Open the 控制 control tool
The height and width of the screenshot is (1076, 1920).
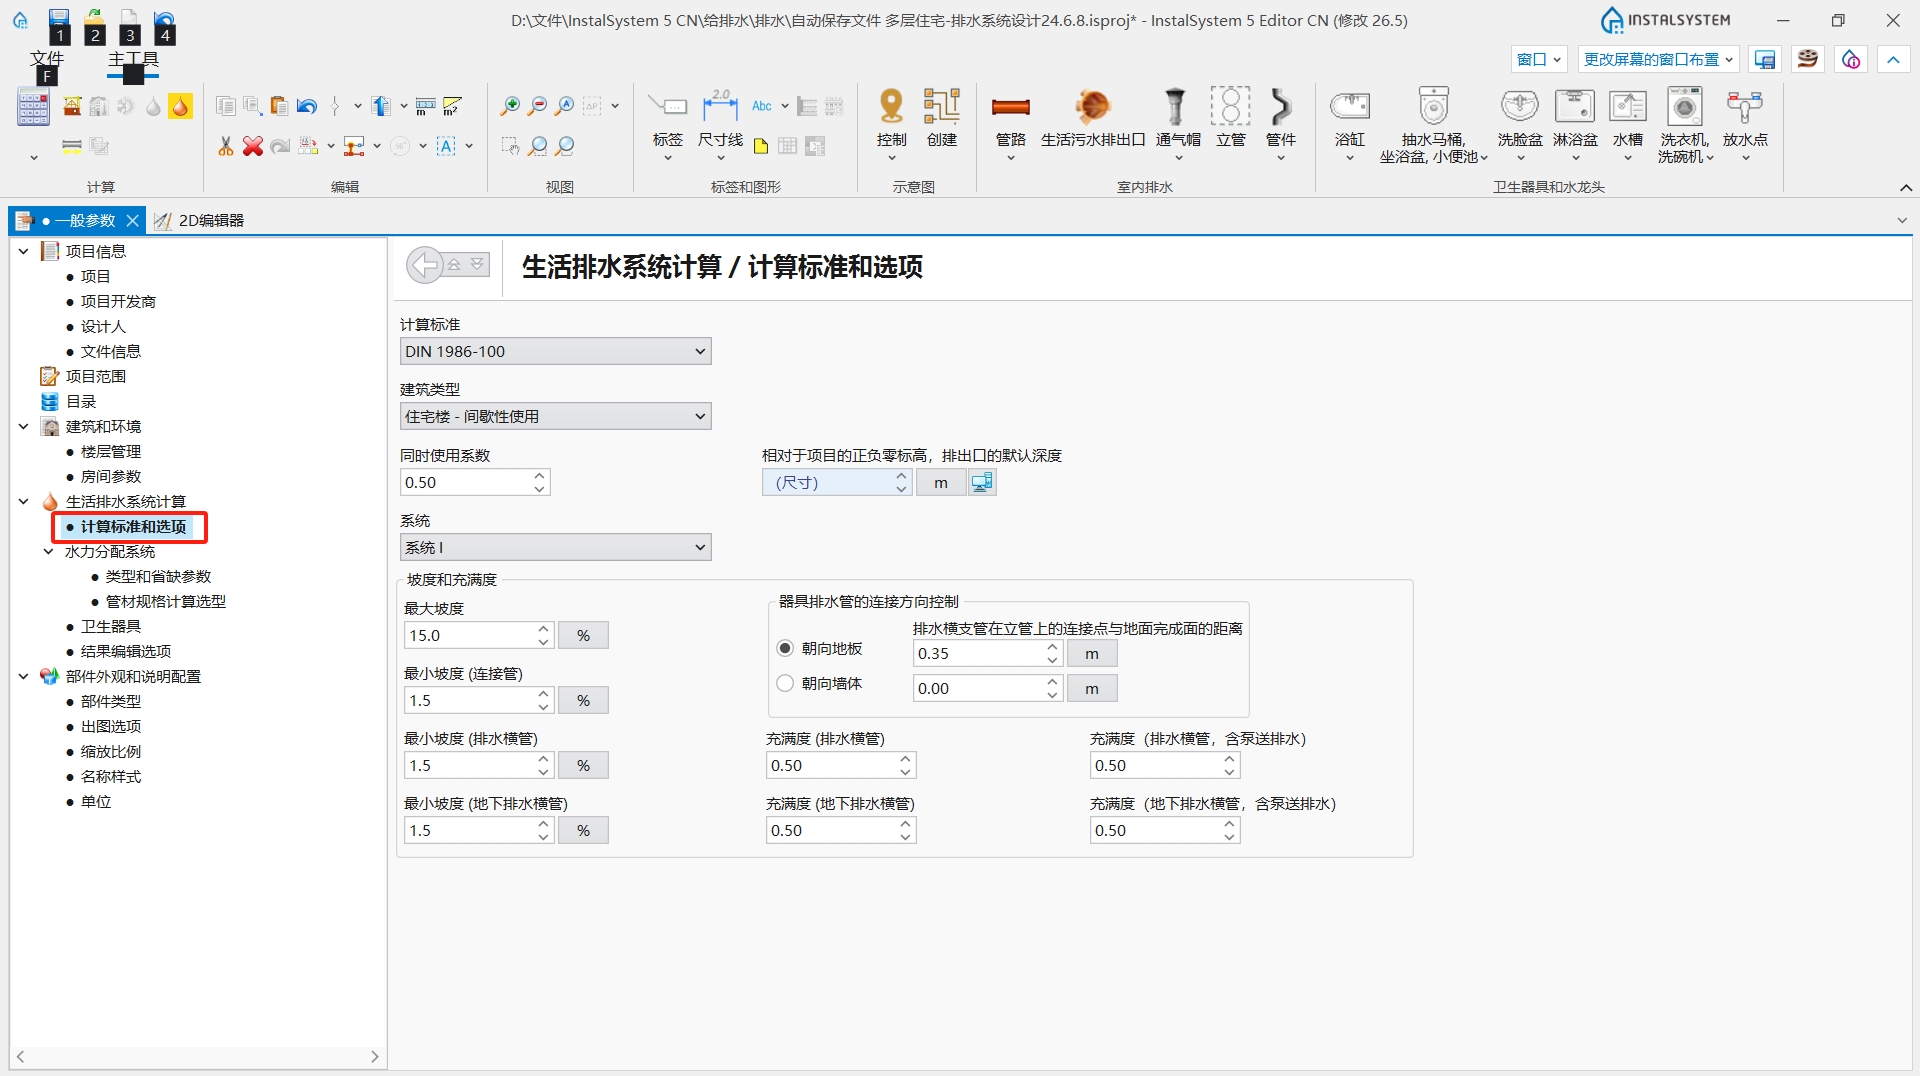point(891,123)
